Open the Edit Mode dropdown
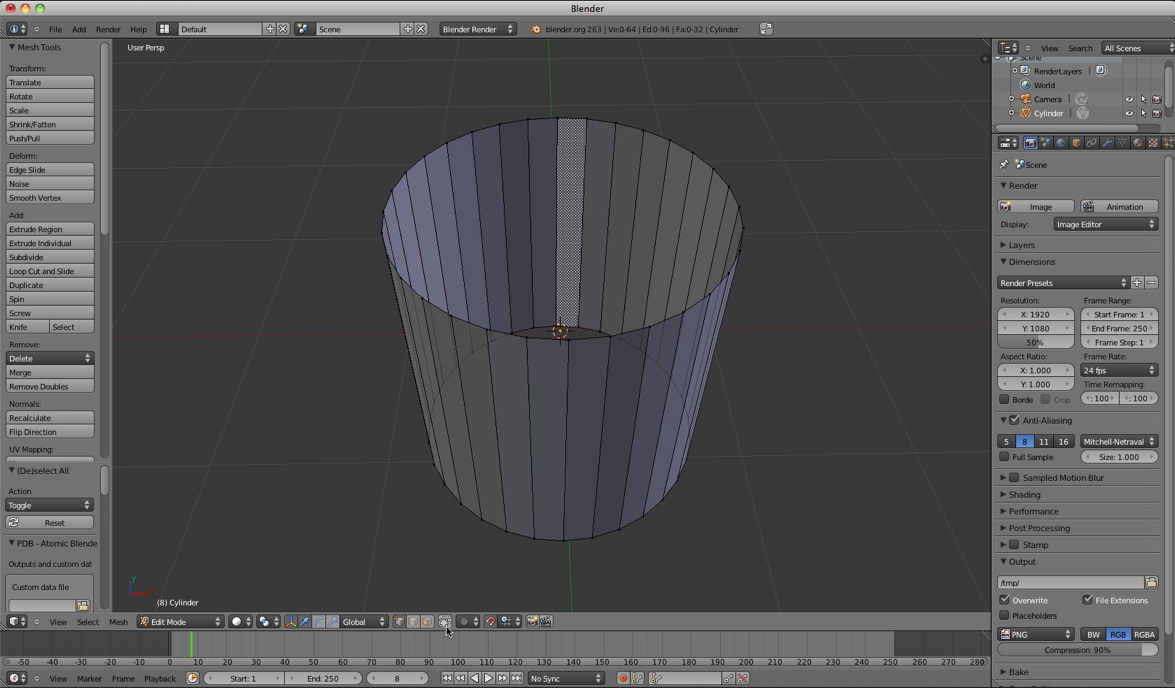1175x688 pixels. [x=181, y=621]
